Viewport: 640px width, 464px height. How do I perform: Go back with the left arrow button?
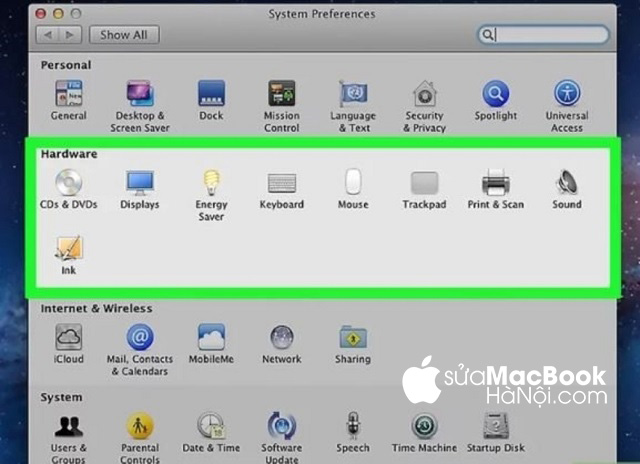click(x=48, y=35)
